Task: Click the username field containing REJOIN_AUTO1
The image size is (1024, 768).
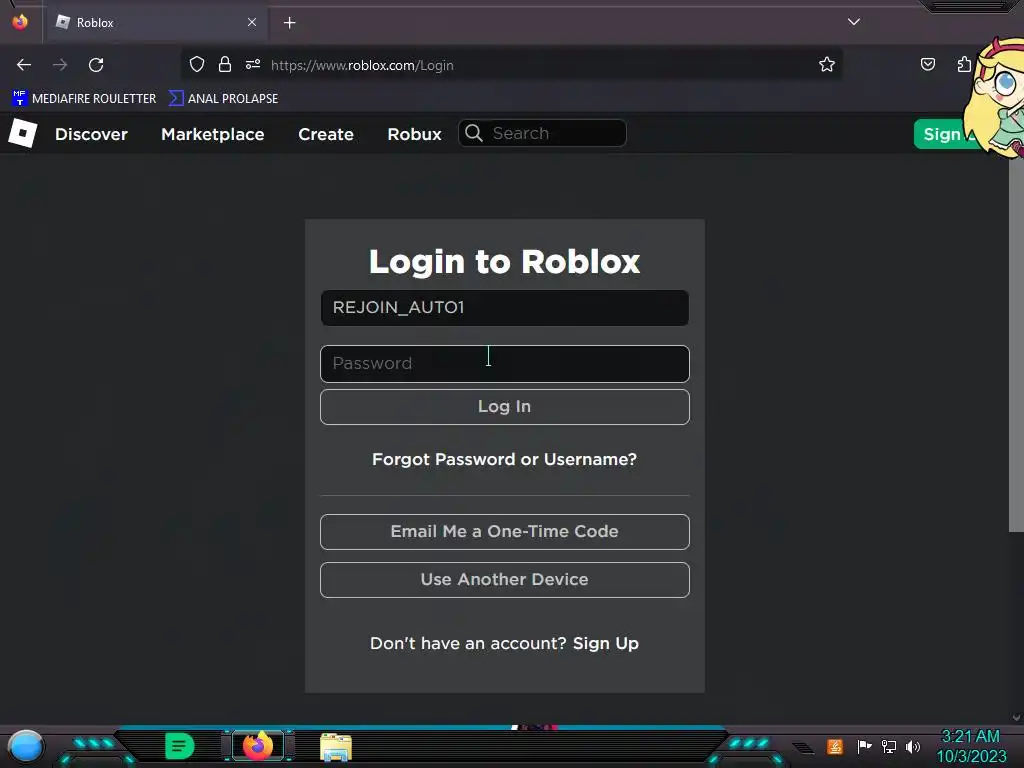Action: tap(505, 308)
